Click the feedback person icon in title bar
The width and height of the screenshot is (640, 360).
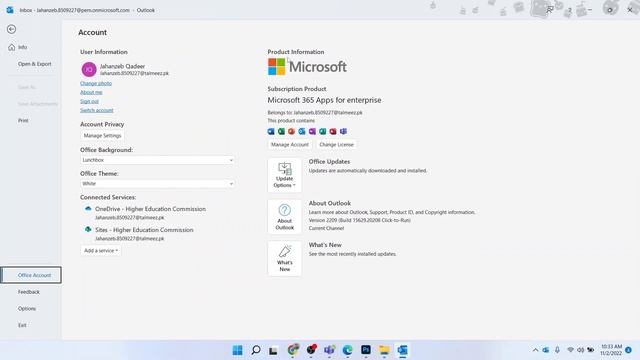point(550,10)
